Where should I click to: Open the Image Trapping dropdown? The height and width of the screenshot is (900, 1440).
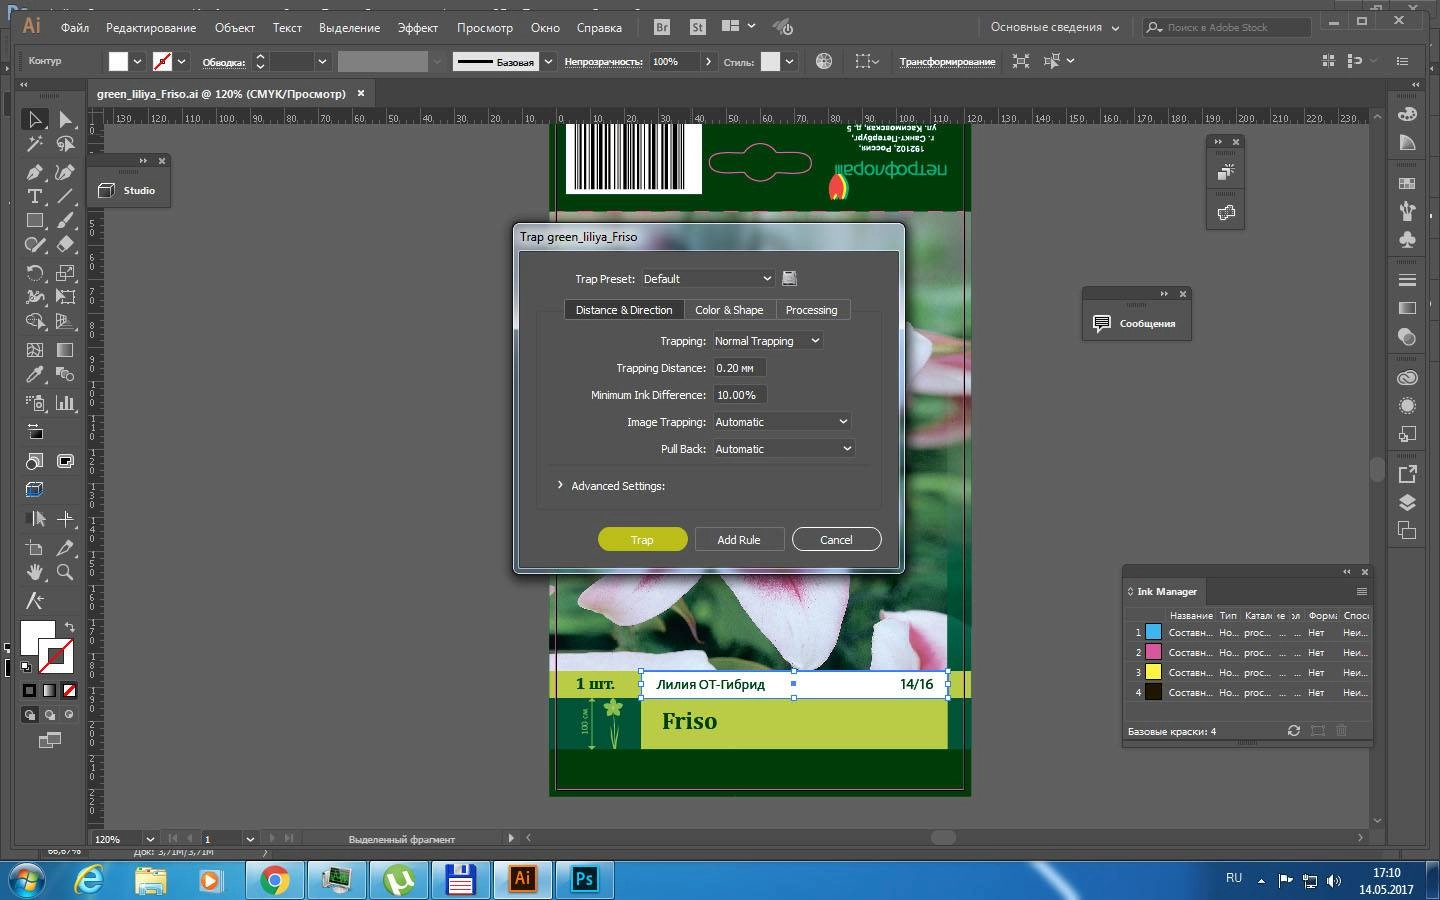point(781,422)
